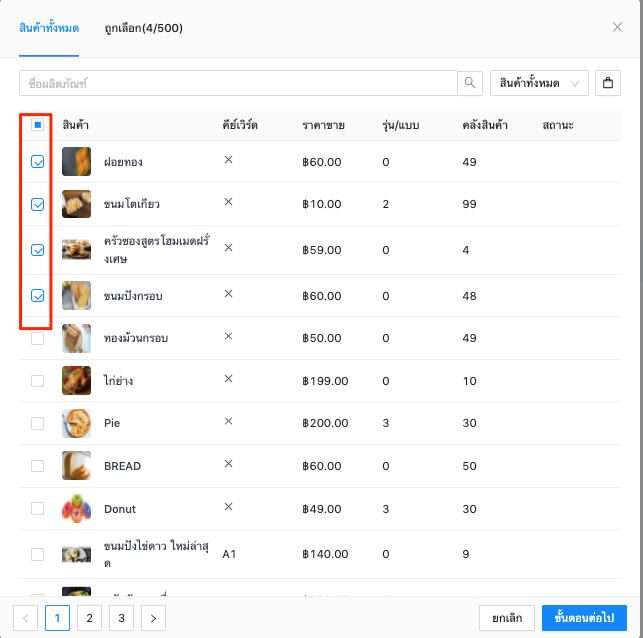Click the ฿200.00 price cell
This screenshot has width=643, height=638.
[x=325, y=423]
